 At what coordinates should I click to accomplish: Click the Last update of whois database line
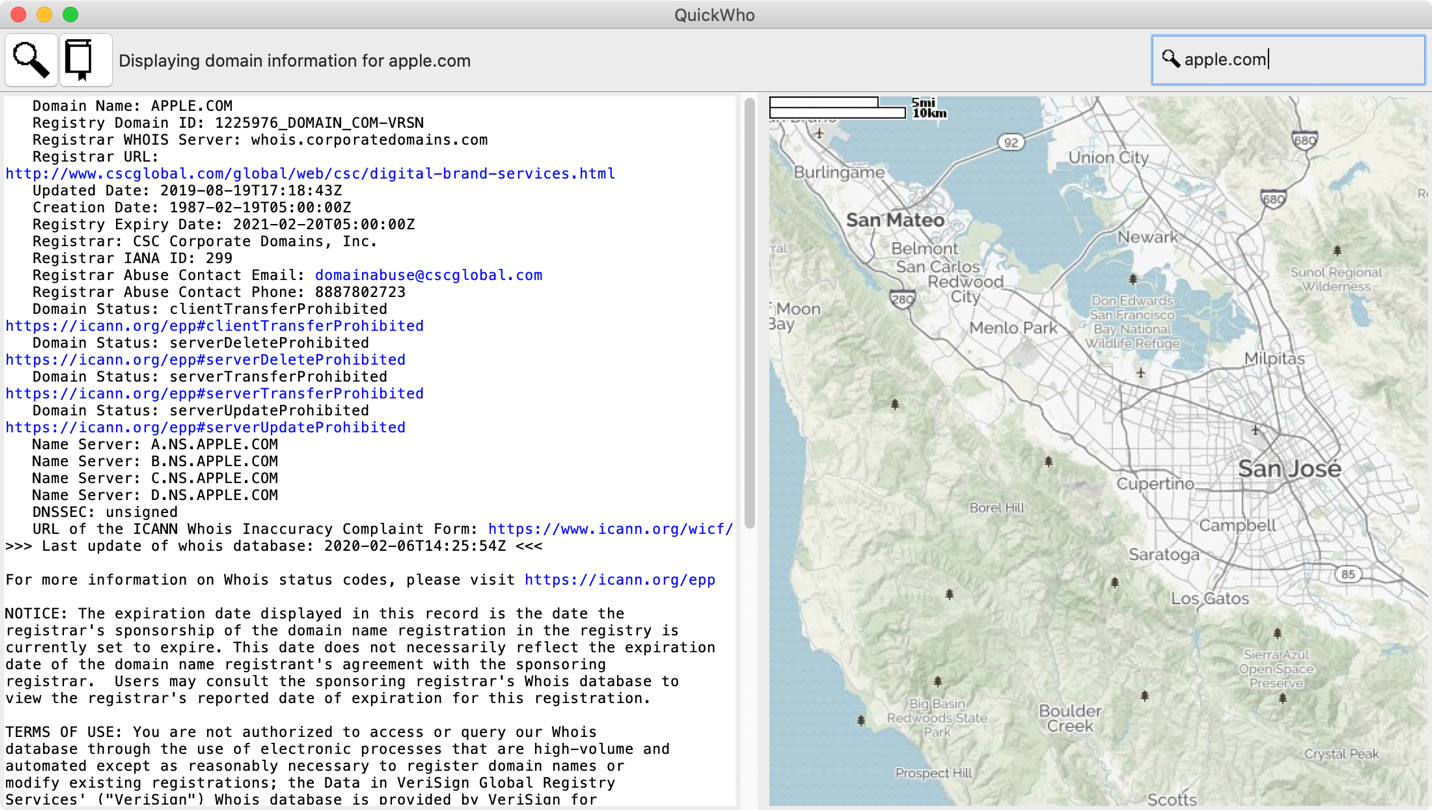274,547
